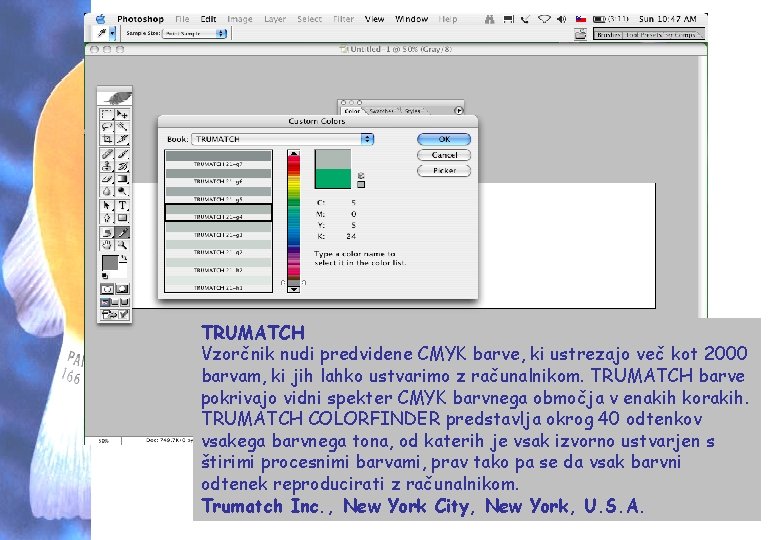The height and width of the screenshot is (540, 780).
Task: Open the Photoshop application menu
Action: 140,19
